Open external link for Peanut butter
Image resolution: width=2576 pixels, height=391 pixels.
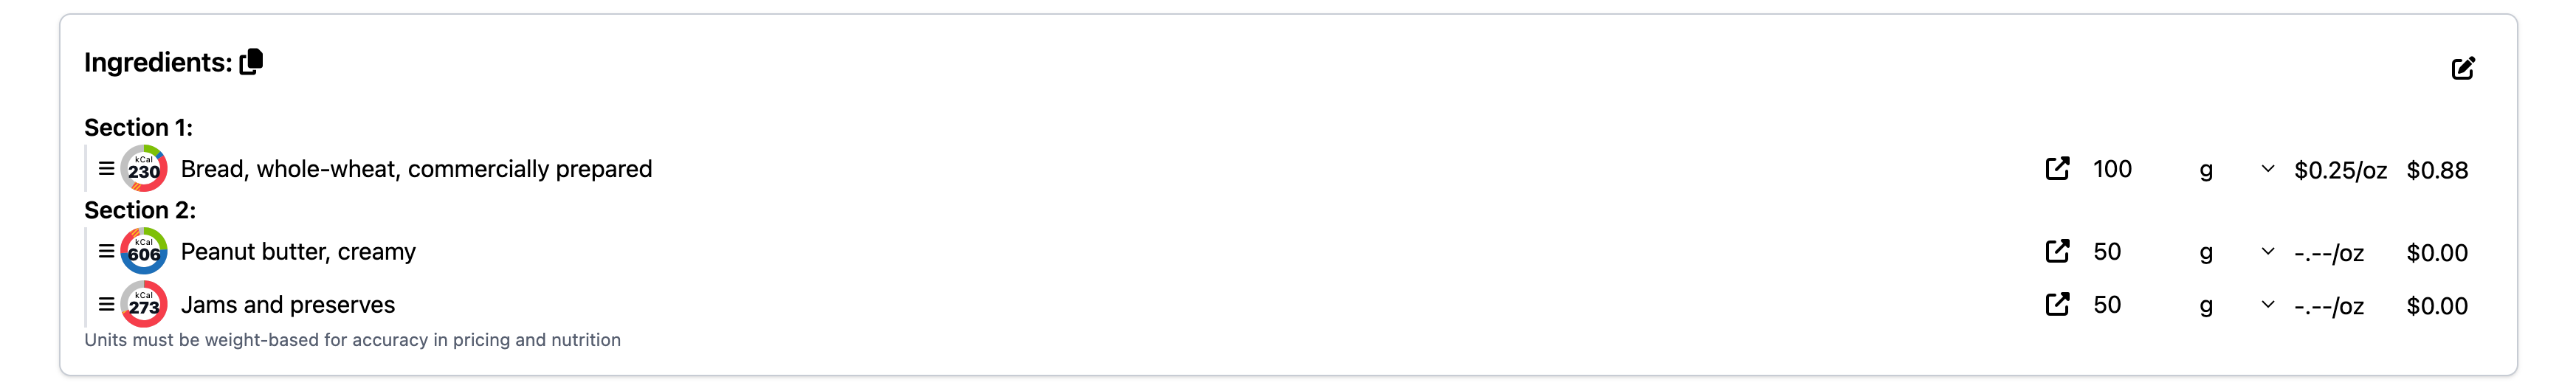[2057, 252]
